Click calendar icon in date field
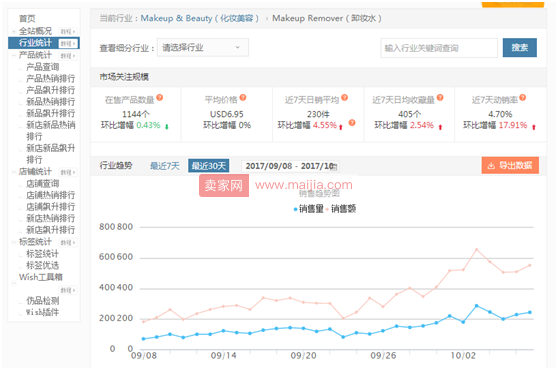The image size is (558, 370). pyautogui.click(x=334, y=166)
